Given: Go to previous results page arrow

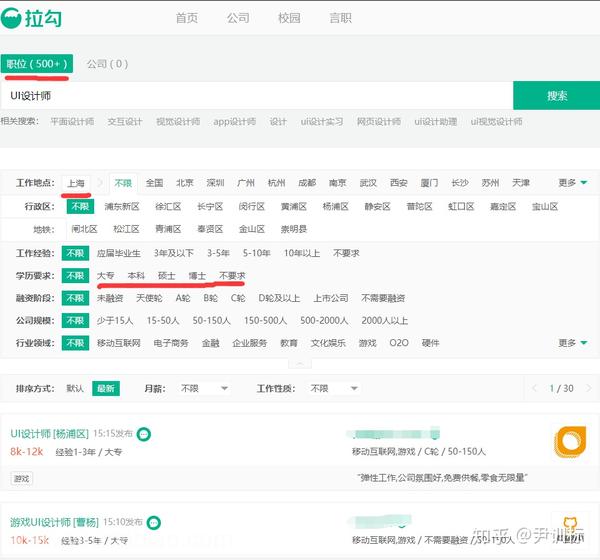Looking at the screenshot, I should 535,388.
